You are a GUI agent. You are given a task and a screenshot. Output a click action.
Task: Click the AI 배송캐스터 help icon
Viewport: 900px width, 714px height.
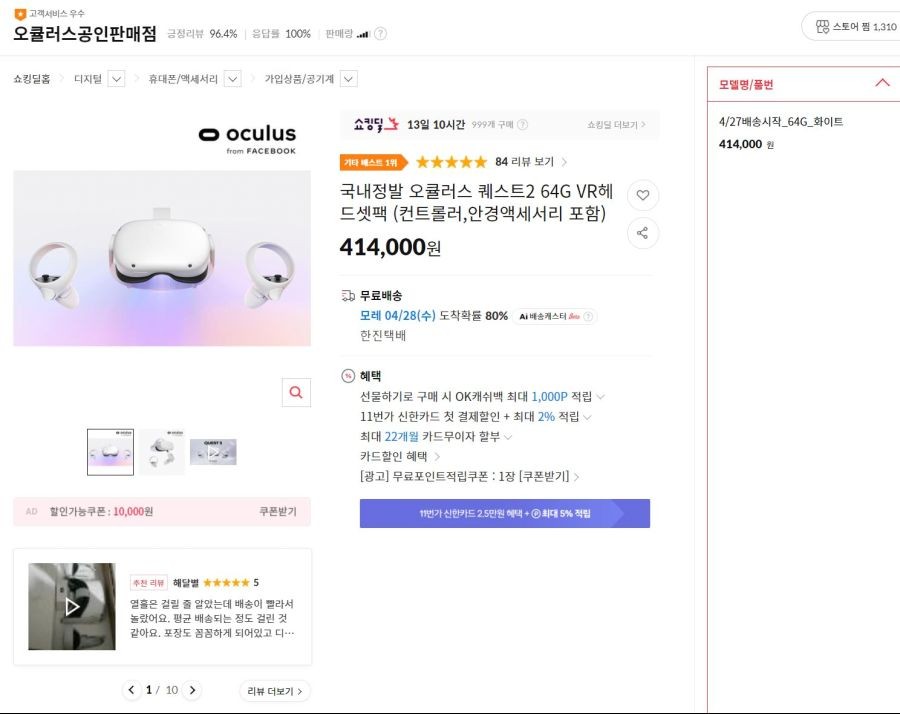pos(588,316)
